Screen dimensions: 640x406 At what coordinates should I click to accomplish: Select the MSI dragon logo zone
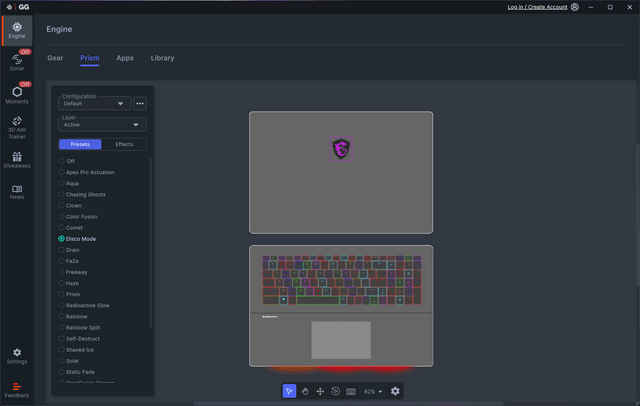tap(341, 149)
